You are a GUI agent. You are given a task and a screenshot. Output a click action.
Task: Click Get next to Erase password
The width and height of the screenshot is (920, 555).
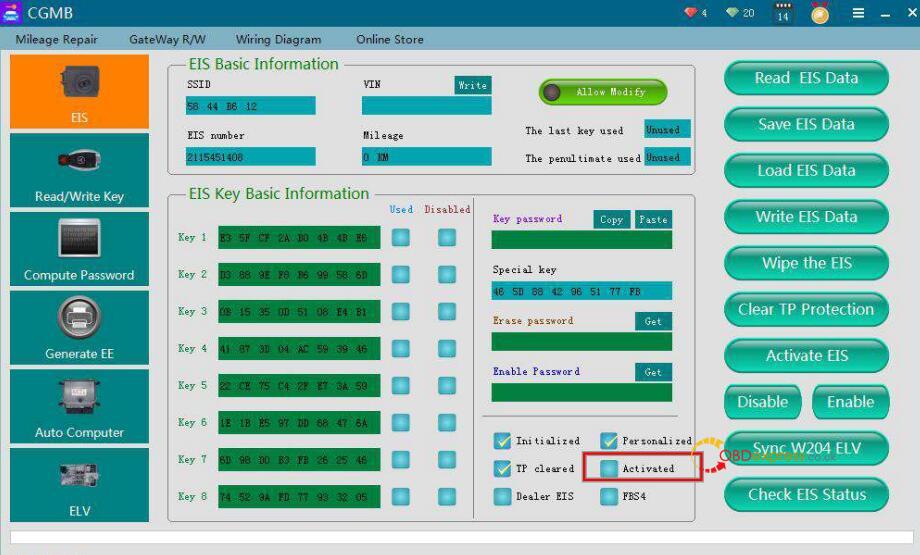click(x=653, y=321)
